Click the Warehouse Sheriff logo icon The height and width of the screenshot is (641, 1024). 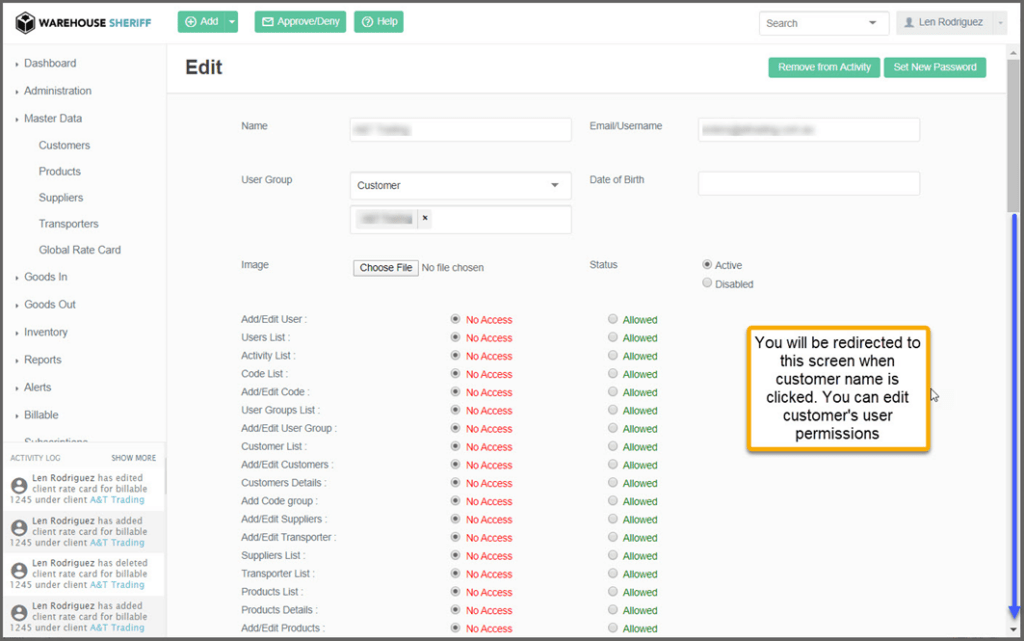point(25,22)
